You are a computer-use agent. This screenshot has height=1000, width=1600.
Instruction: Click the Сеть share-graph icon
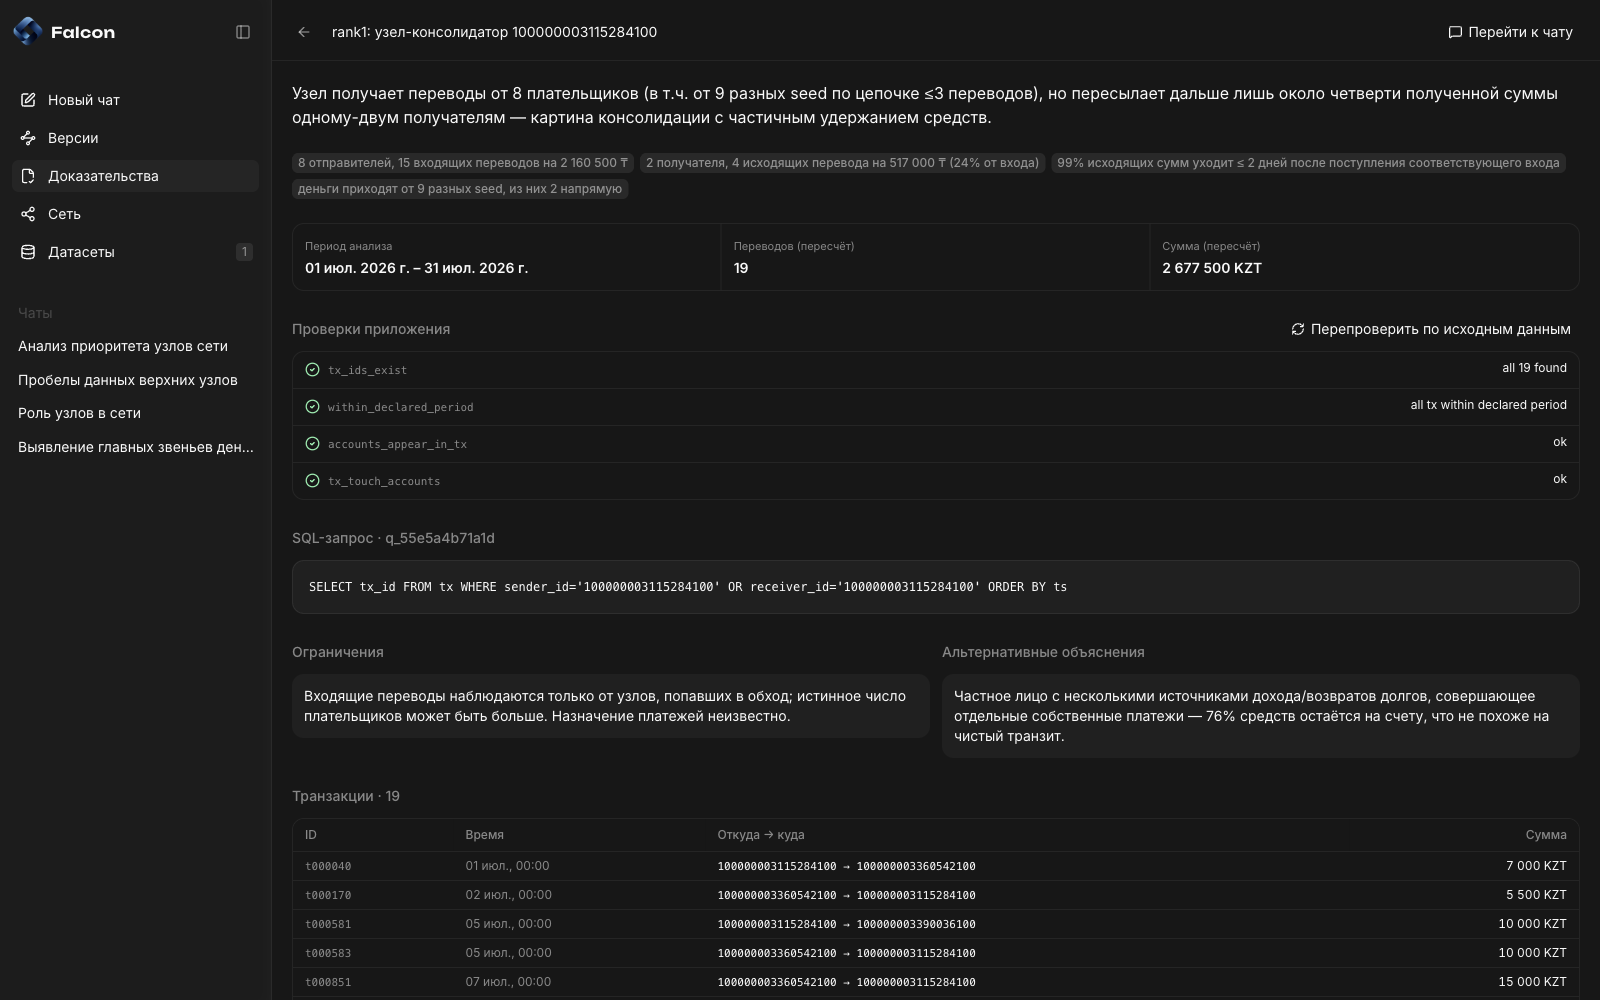point(28,214)
